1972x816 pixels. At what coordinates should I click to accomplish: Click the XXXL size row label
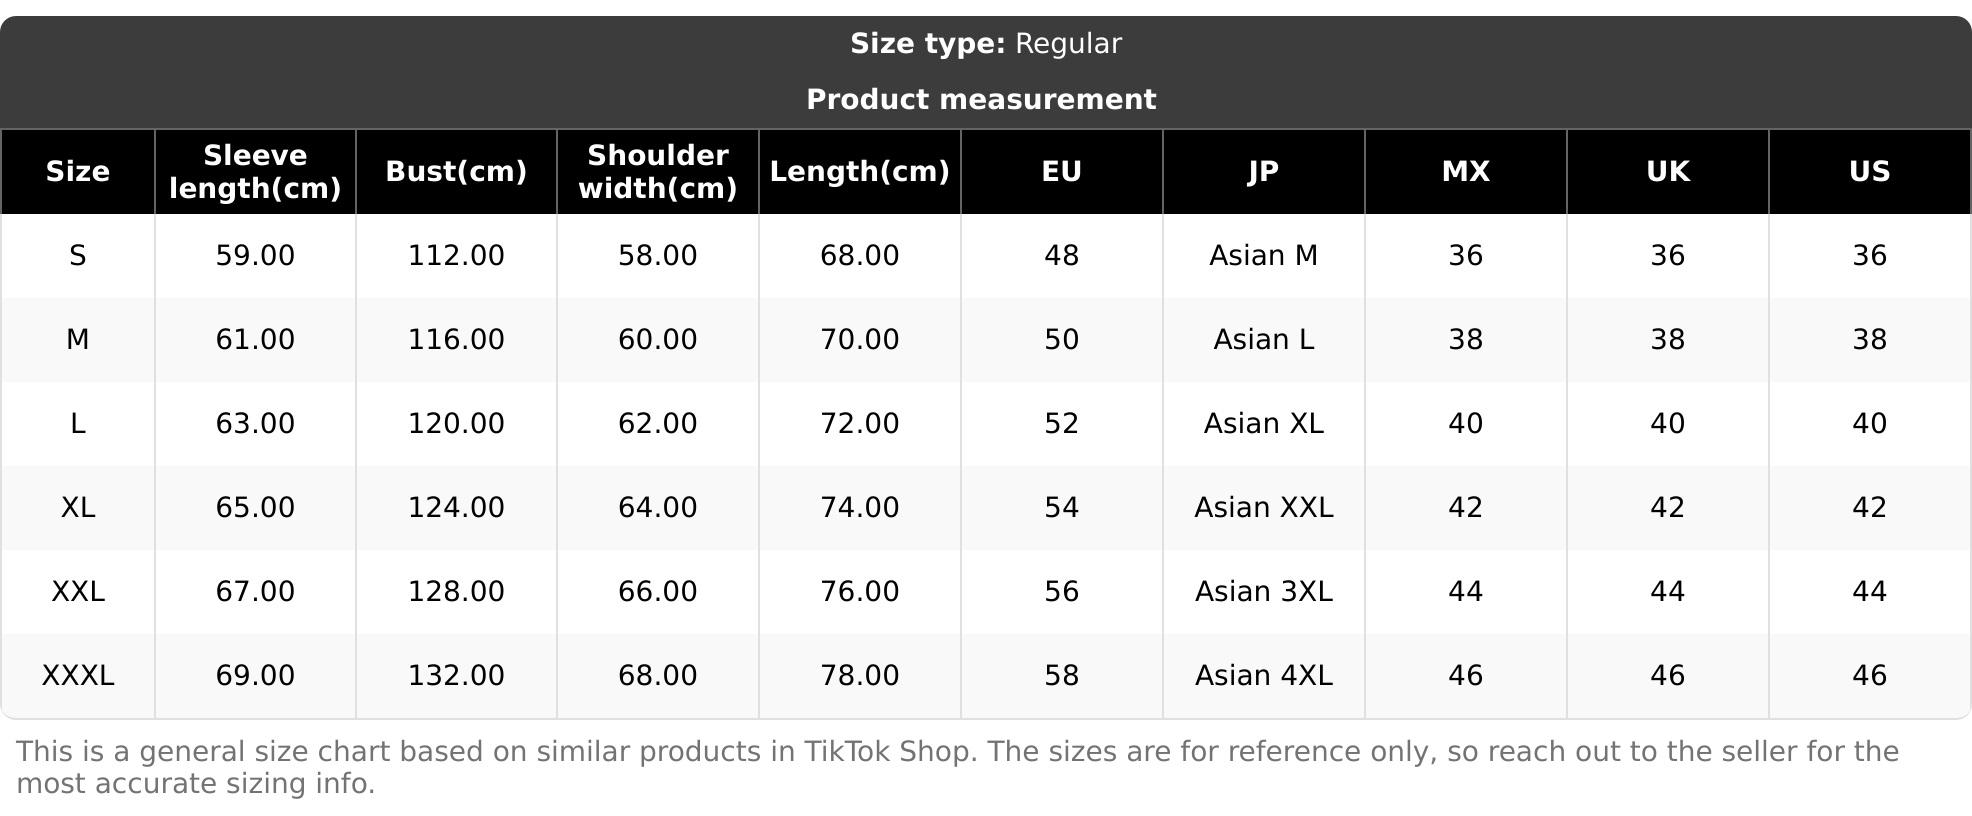78,676
